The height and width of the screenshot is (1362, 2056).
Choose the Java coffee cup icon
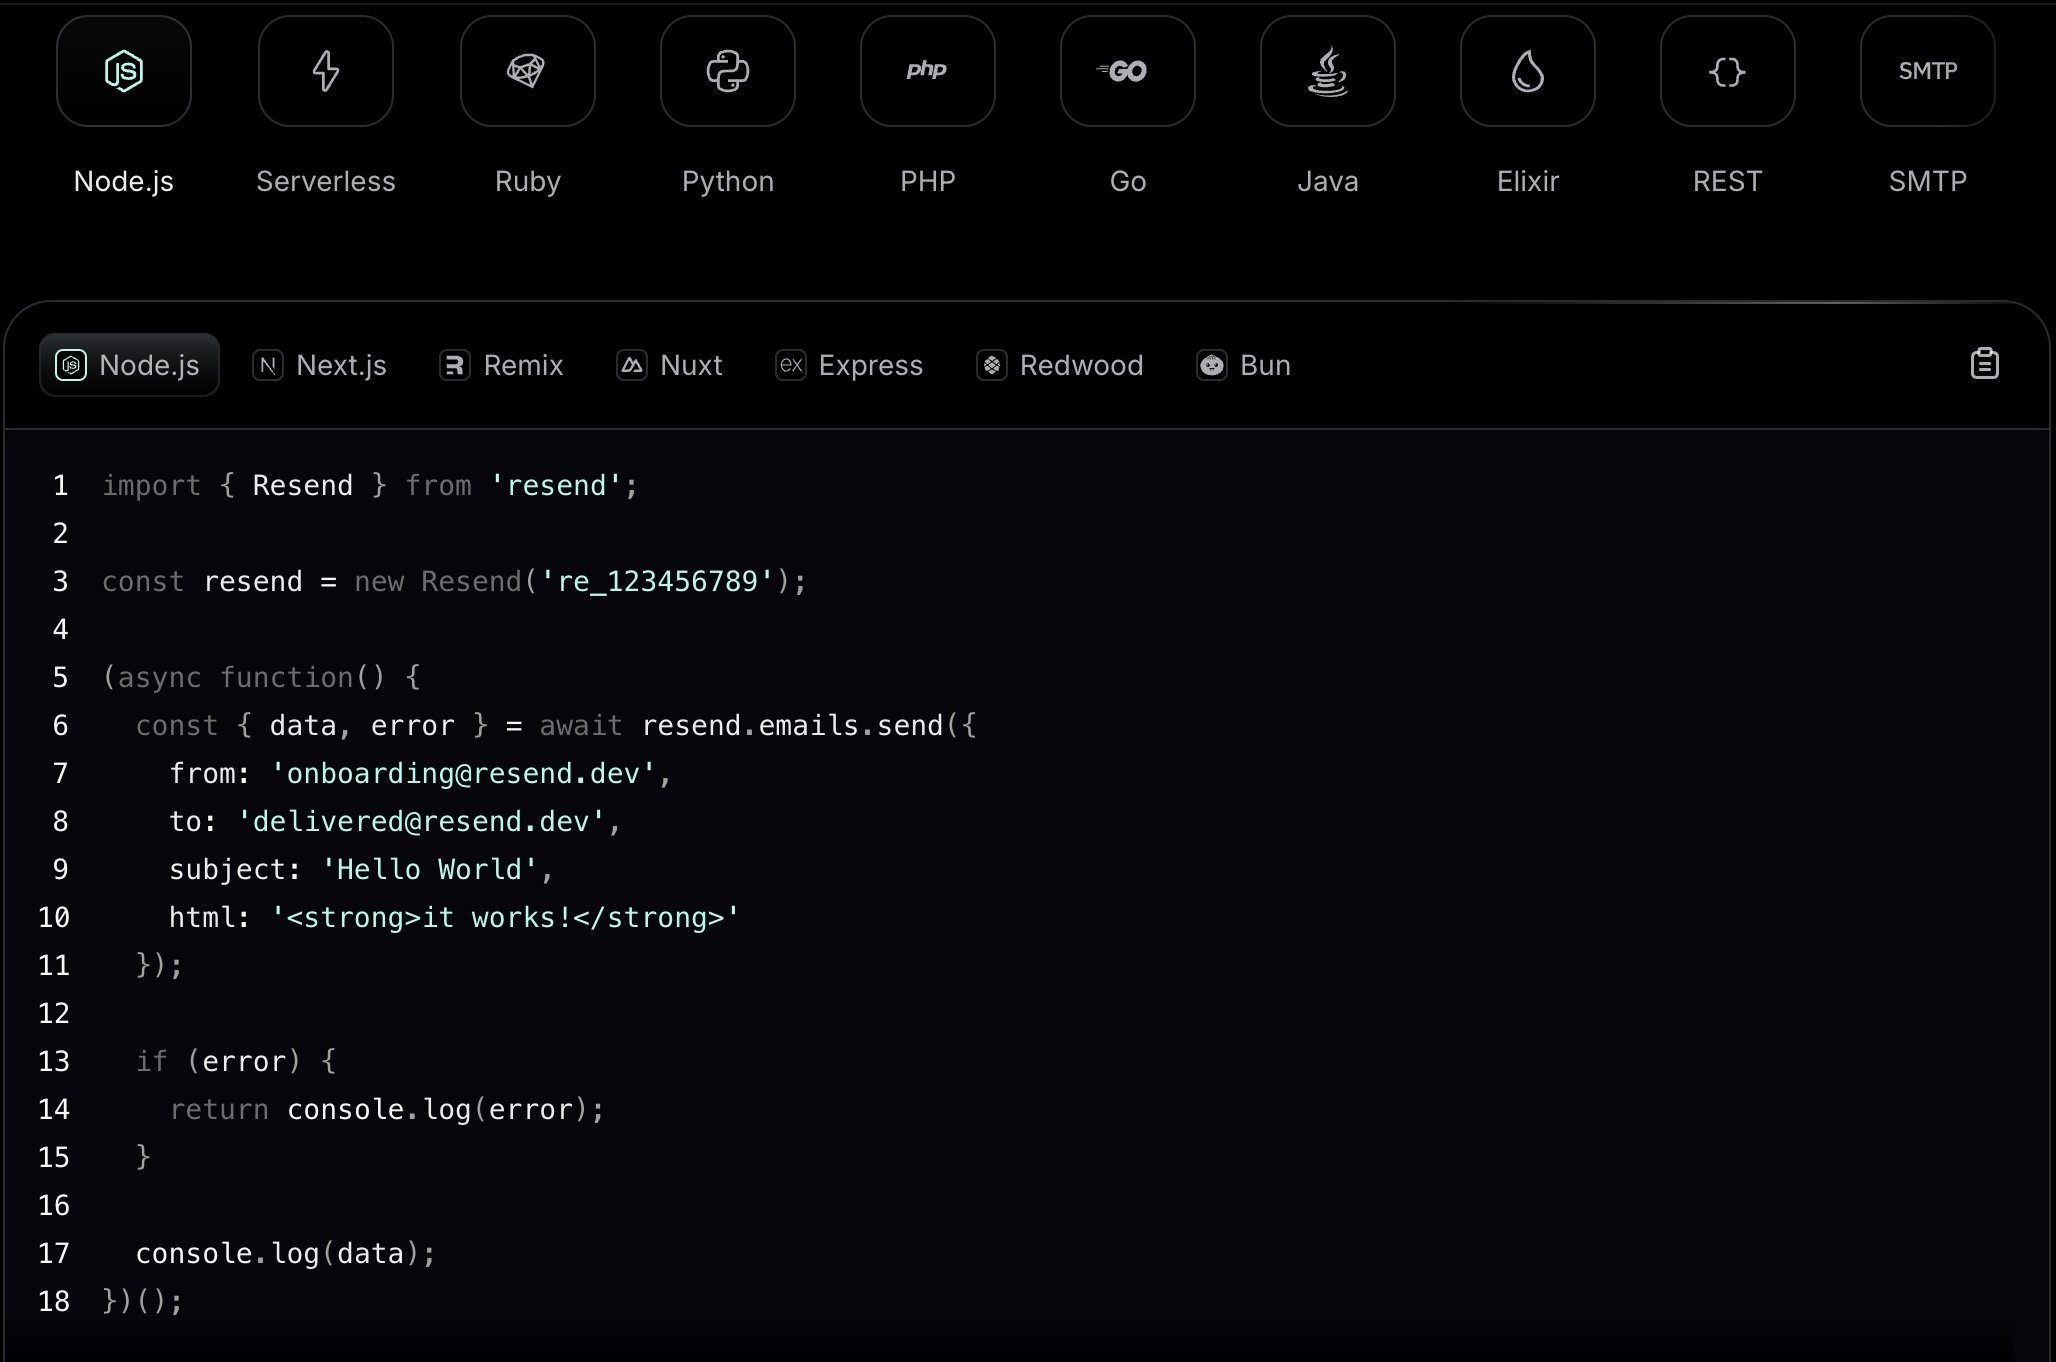click(1328, 71)
